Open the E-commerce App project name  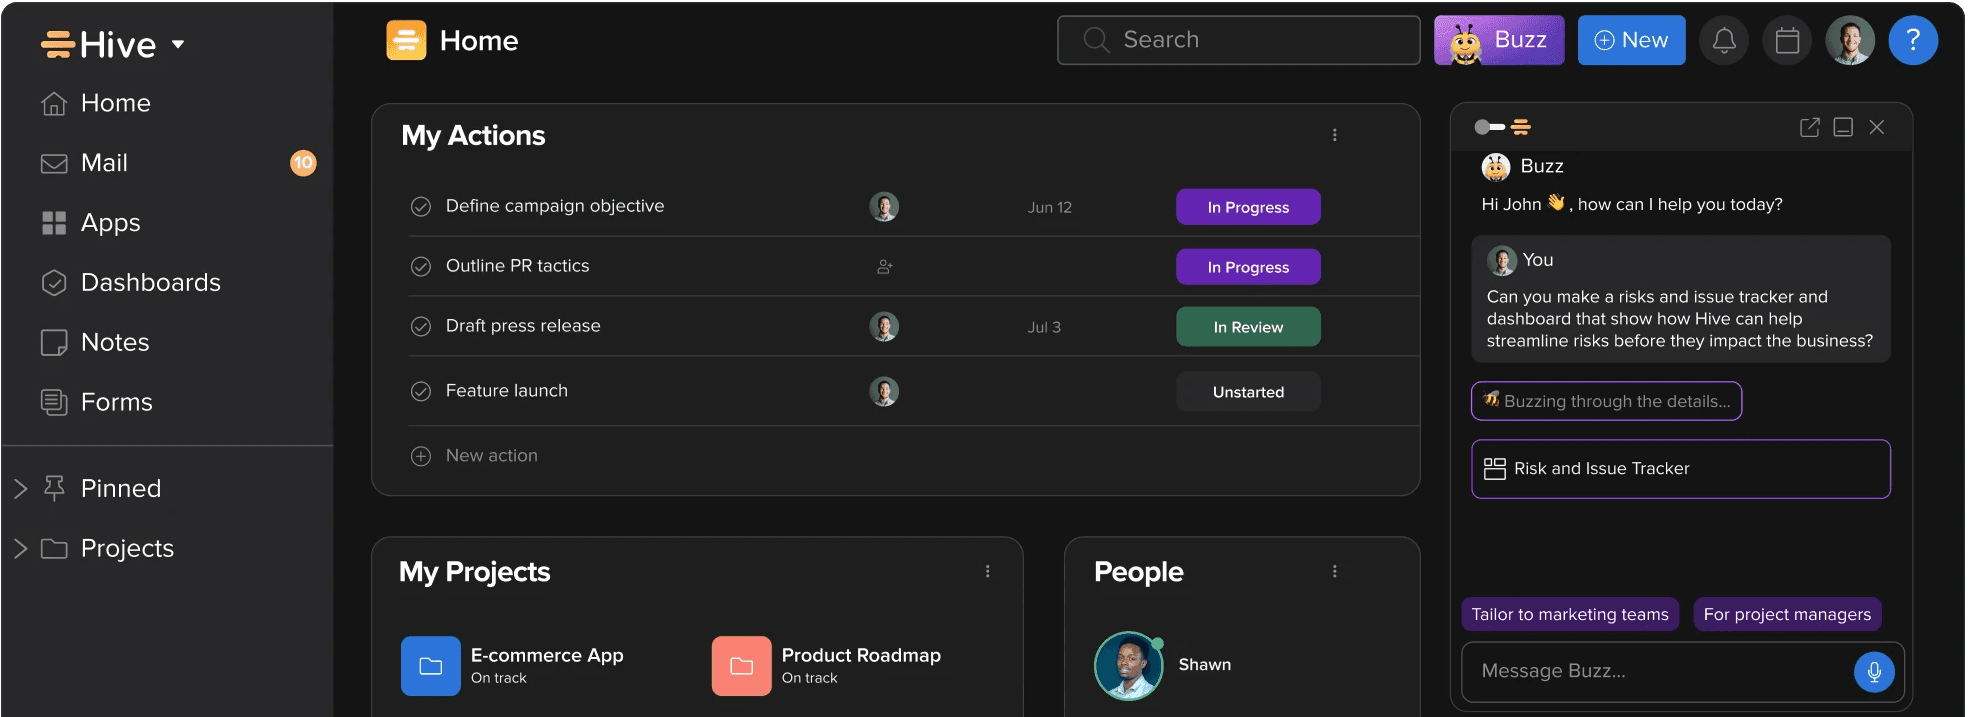tap(547, 656)
